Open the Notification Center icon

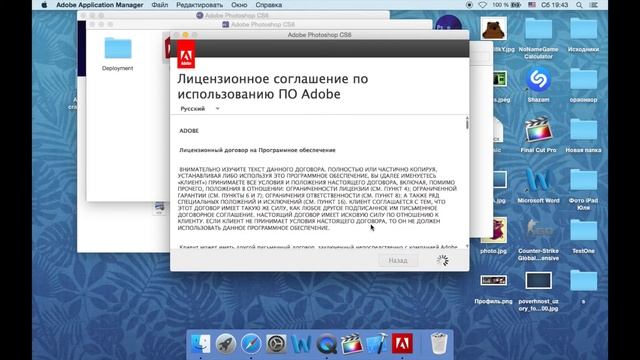tap(594, 5)
